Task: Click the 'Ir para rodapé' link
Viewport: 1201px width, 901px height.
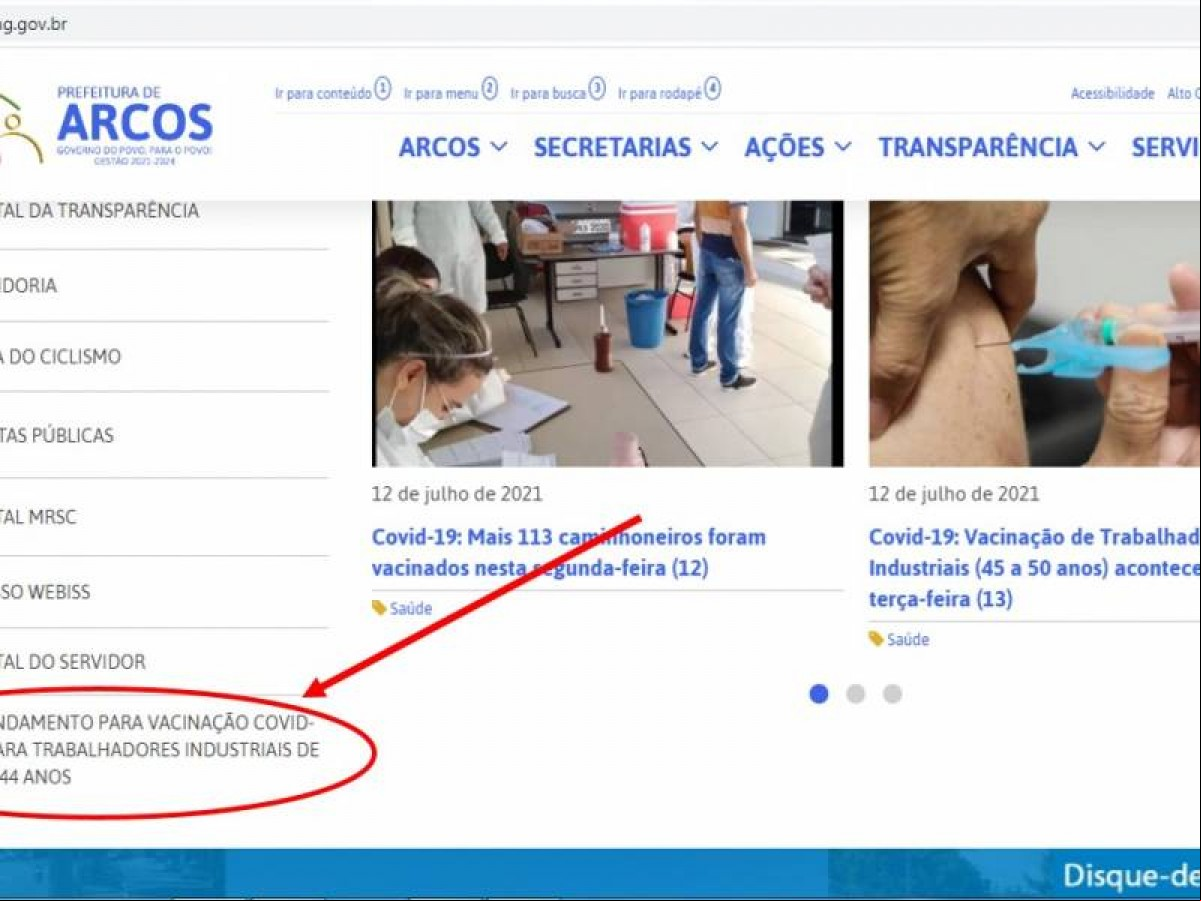Action: pyautogui.click(x=669, y=91)
